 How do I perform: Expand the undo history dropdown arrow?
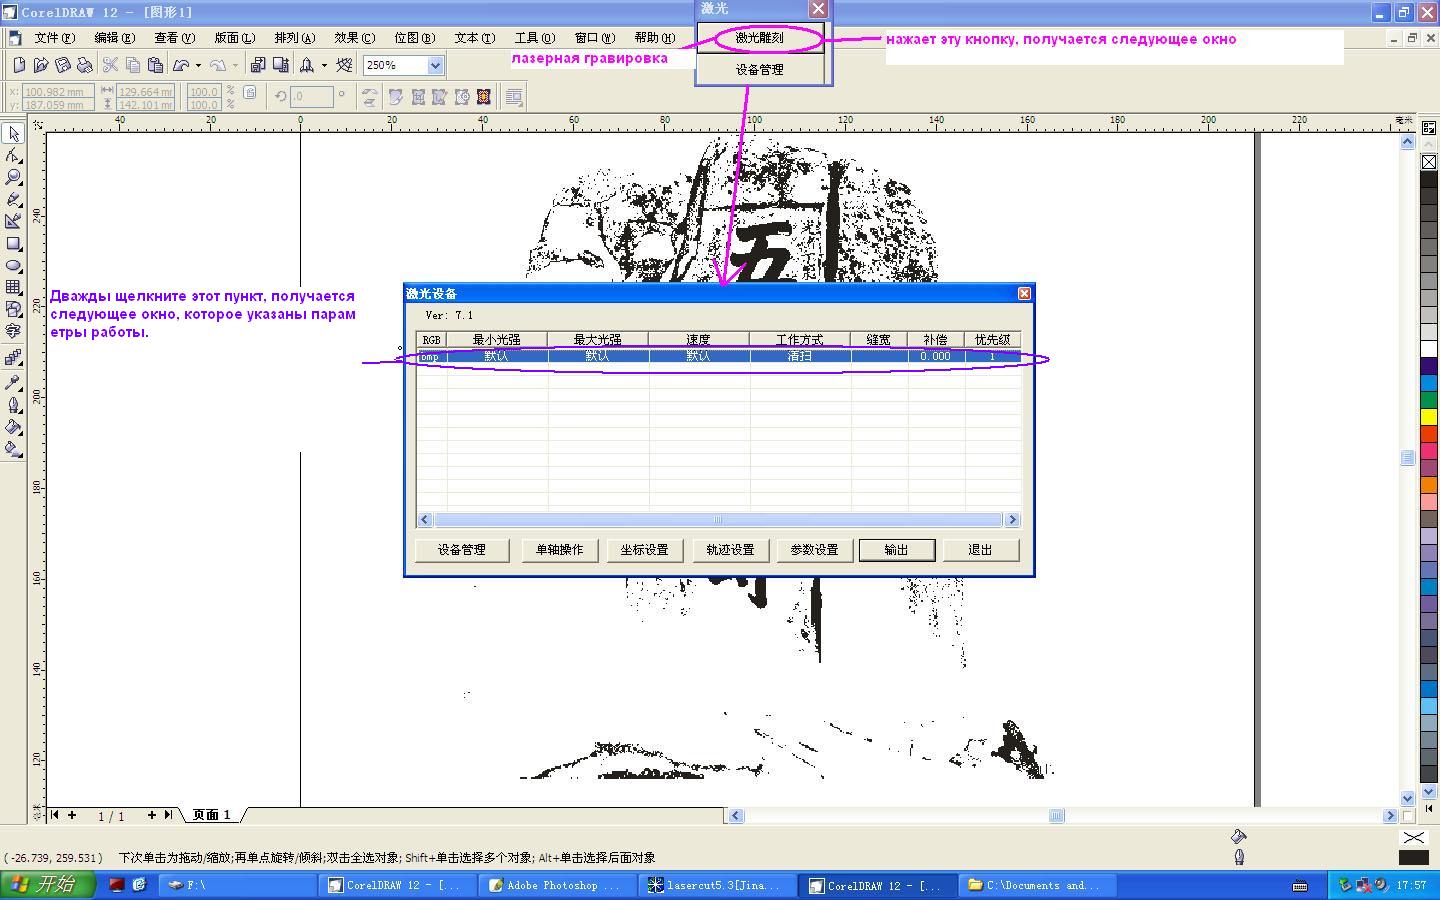[198, 66]
